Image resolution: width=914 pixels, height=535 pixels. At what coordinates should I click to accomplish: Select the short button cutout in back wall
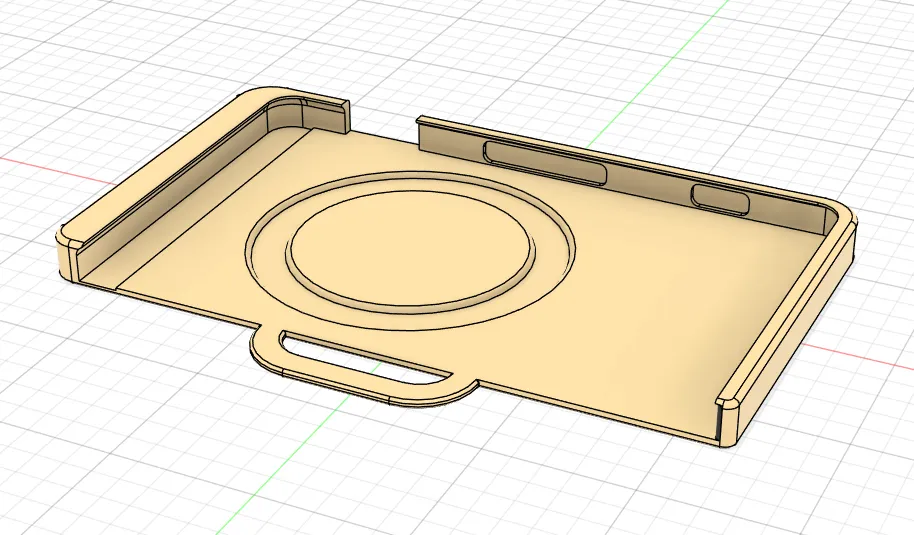click(x=720, y=199)
